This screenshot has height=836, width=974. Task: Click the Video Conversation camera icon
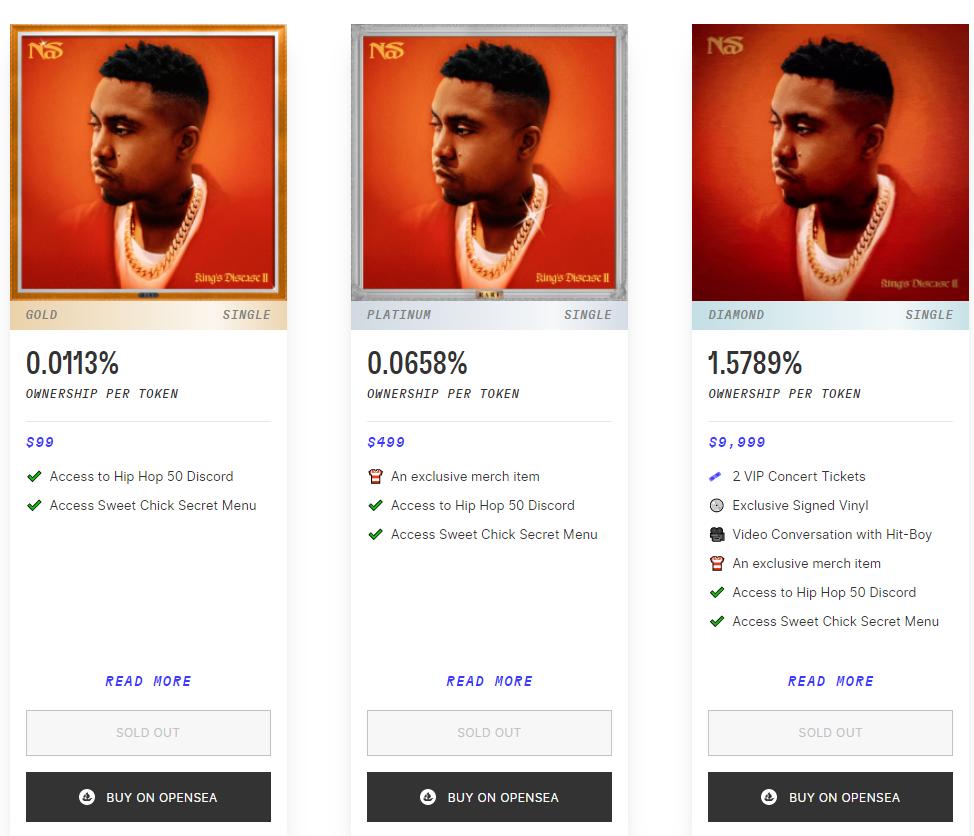(x=716, y=534)
